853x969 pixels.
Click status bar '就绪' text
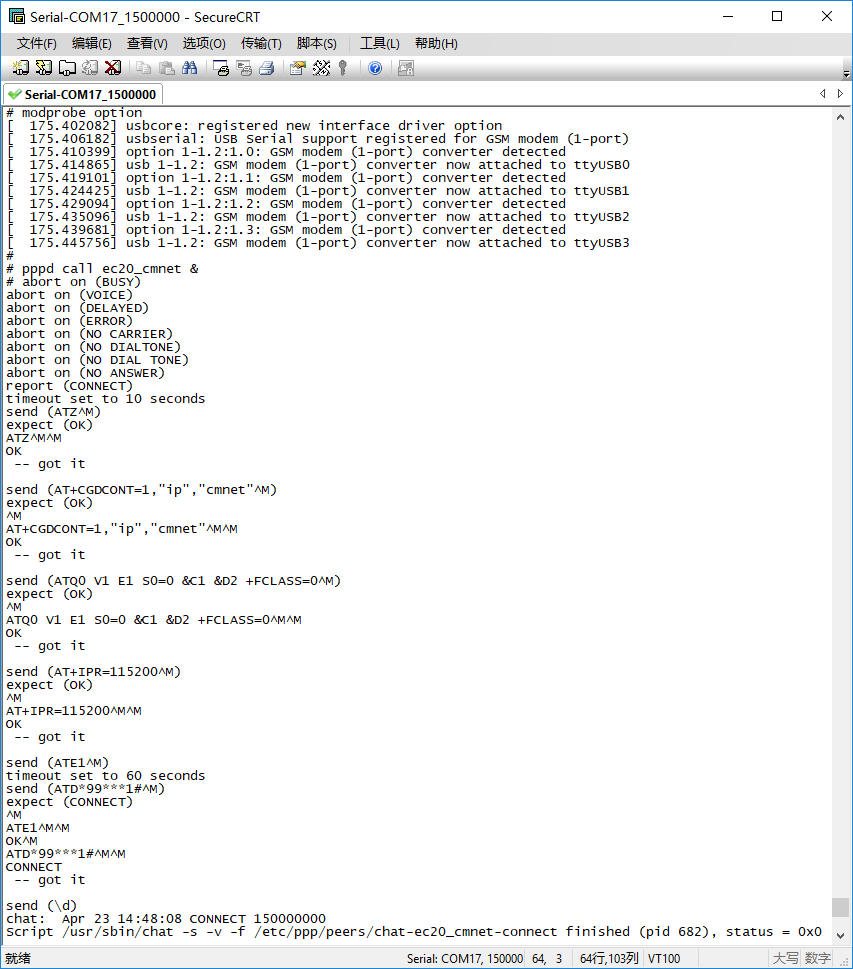click(18, 958)
